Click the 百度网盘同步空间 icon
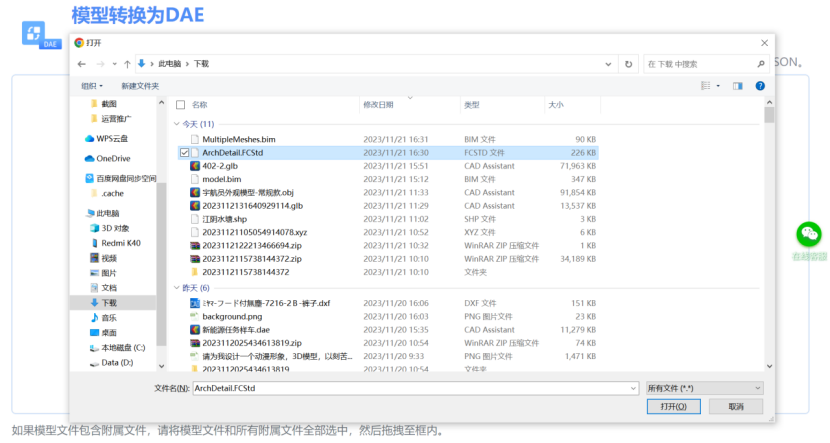The image size is (830, 443). coord(89,178)
